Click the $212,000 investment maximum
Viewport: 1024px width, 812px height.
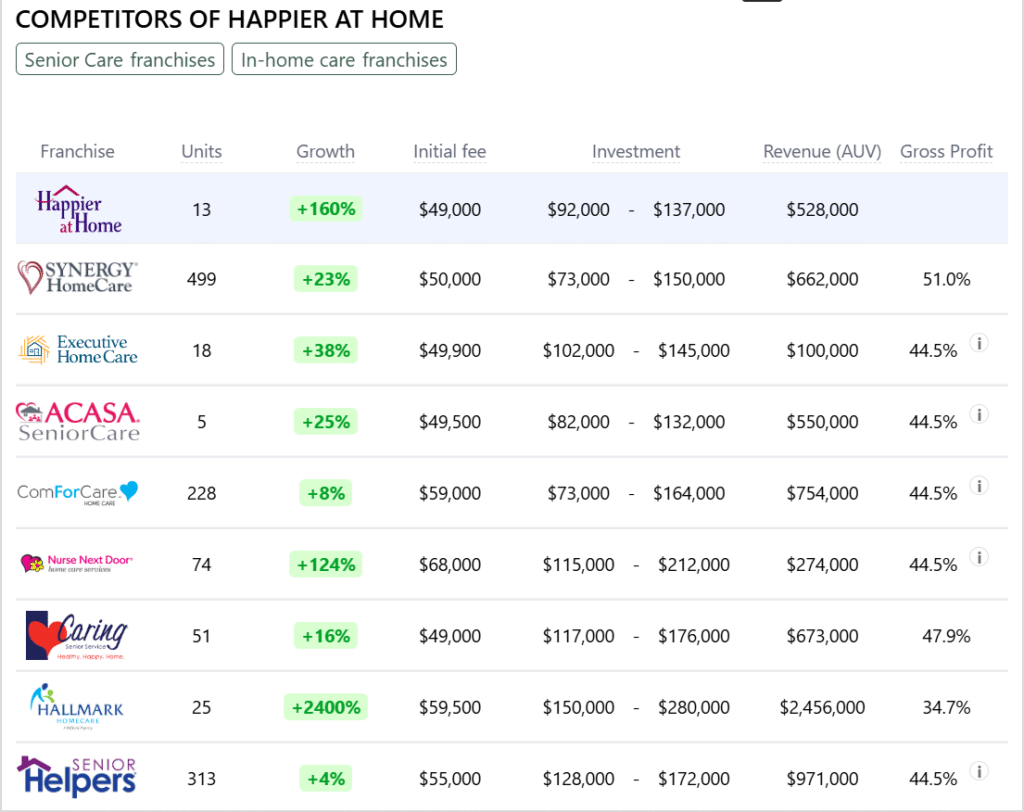[x=694, y=564]
